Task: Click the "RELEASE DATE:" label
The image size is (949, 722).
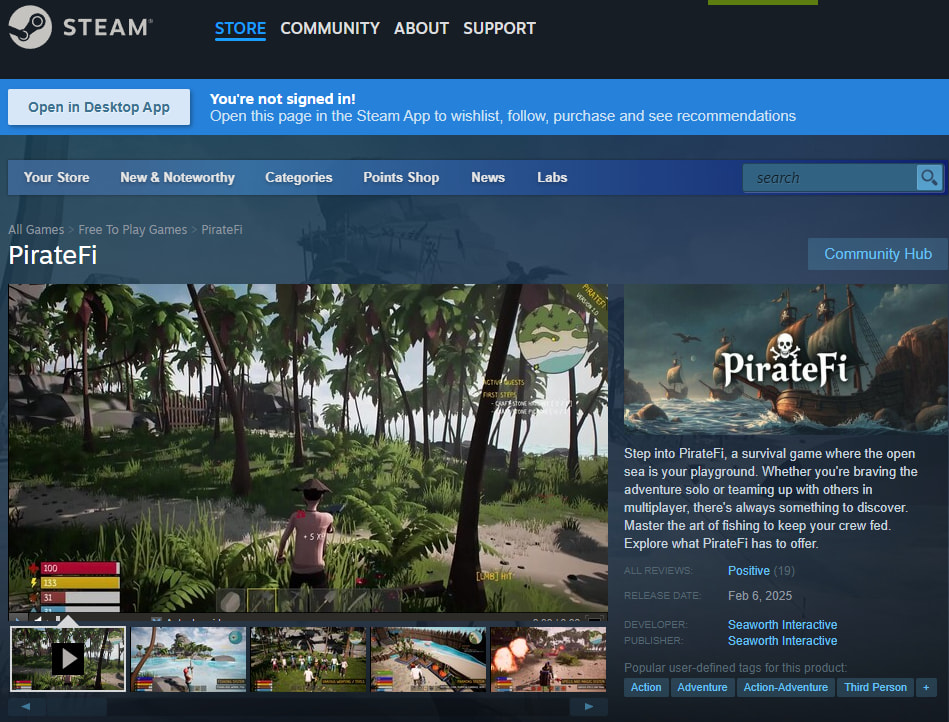Action: pos(662,596)
